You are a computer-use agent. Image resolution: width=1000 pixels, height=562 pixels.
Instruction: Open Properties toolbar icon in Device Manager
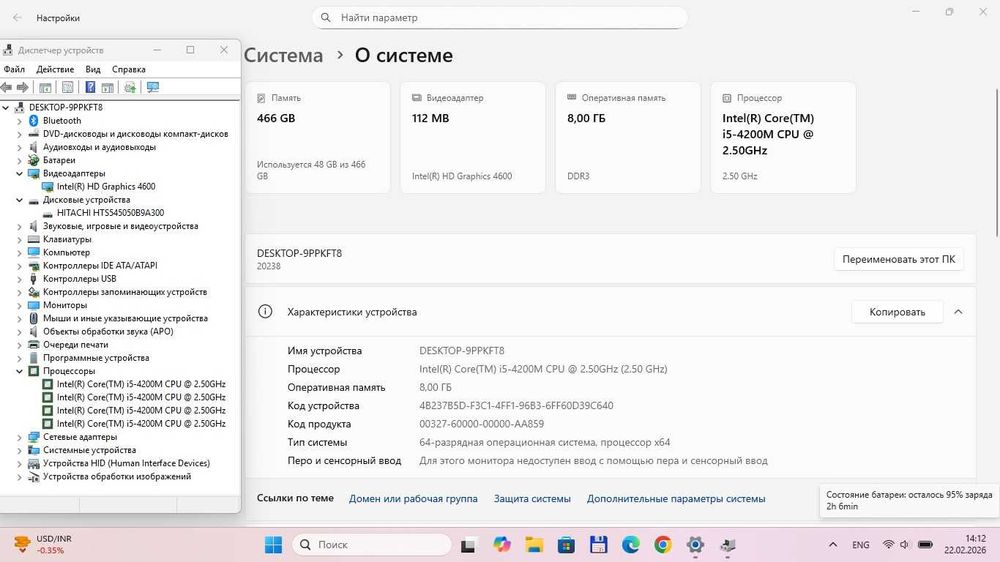coord(67,87)
